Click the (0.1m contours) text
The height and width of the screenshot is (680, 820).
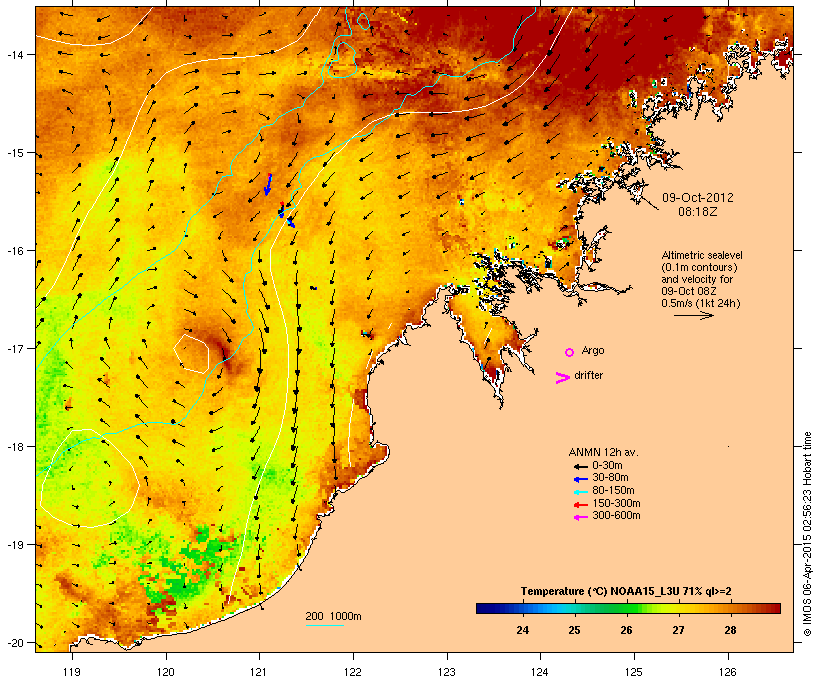pos(699,267)
